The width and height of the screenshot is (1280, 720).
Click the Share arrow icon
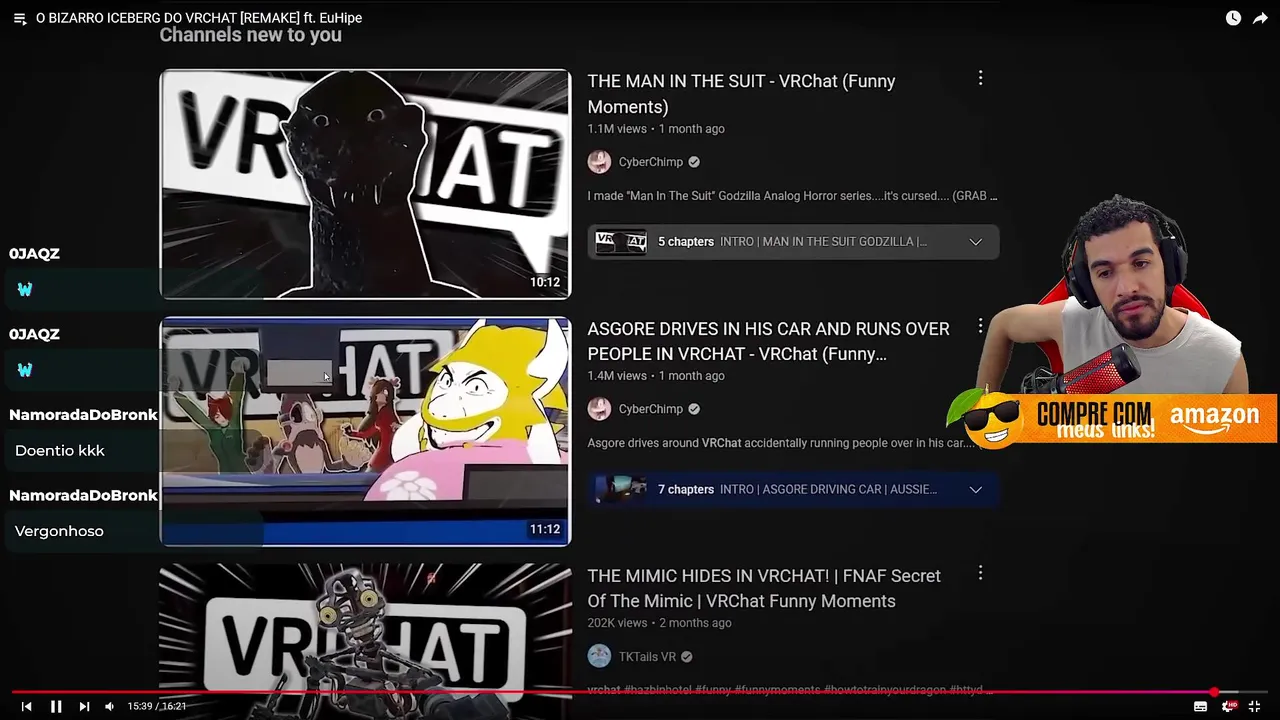[1260, 18]
